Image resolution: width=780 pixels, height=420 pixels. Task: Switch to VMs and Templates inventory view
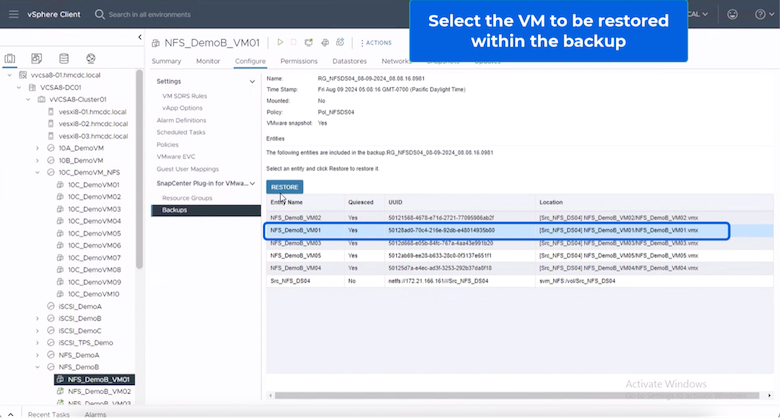37,58
